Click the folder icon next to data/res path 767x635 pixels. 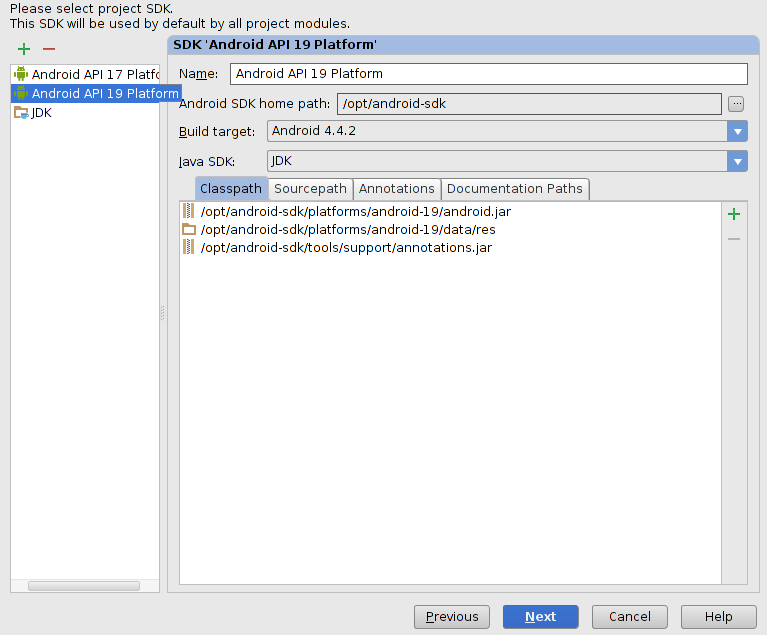tap(189, 229)
